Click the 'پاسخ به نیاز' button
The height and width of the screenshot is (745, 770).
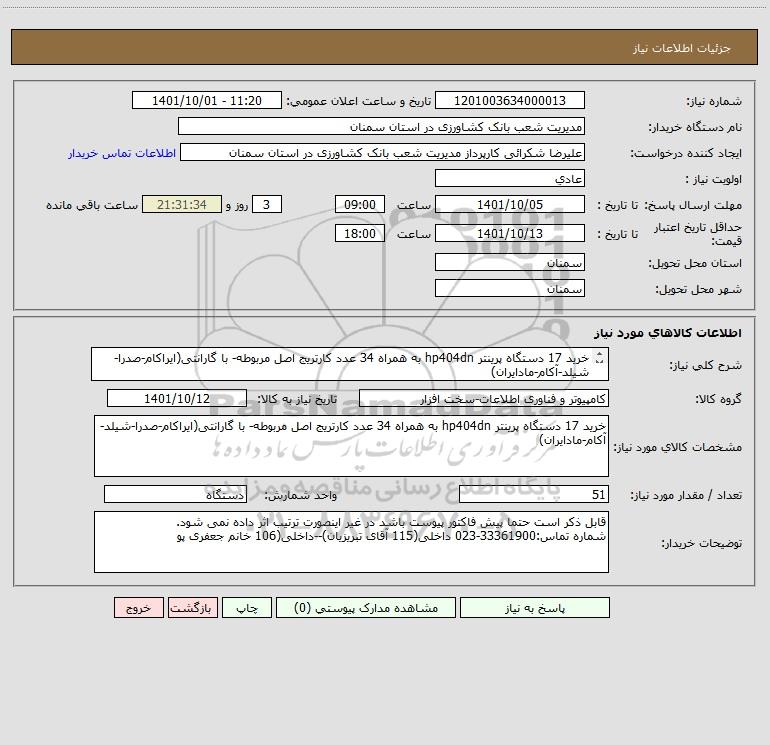pos(535,607)
